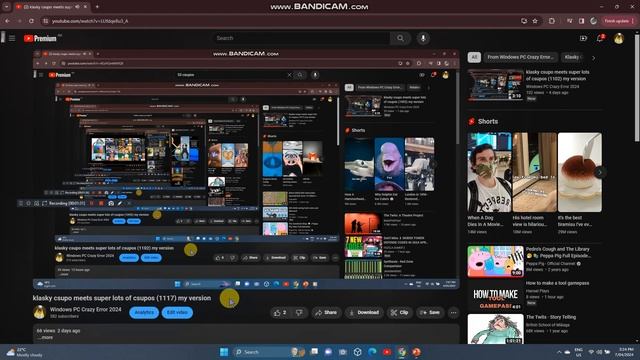
Task: Click Finish update in Chrome
Action: (619, 21)
